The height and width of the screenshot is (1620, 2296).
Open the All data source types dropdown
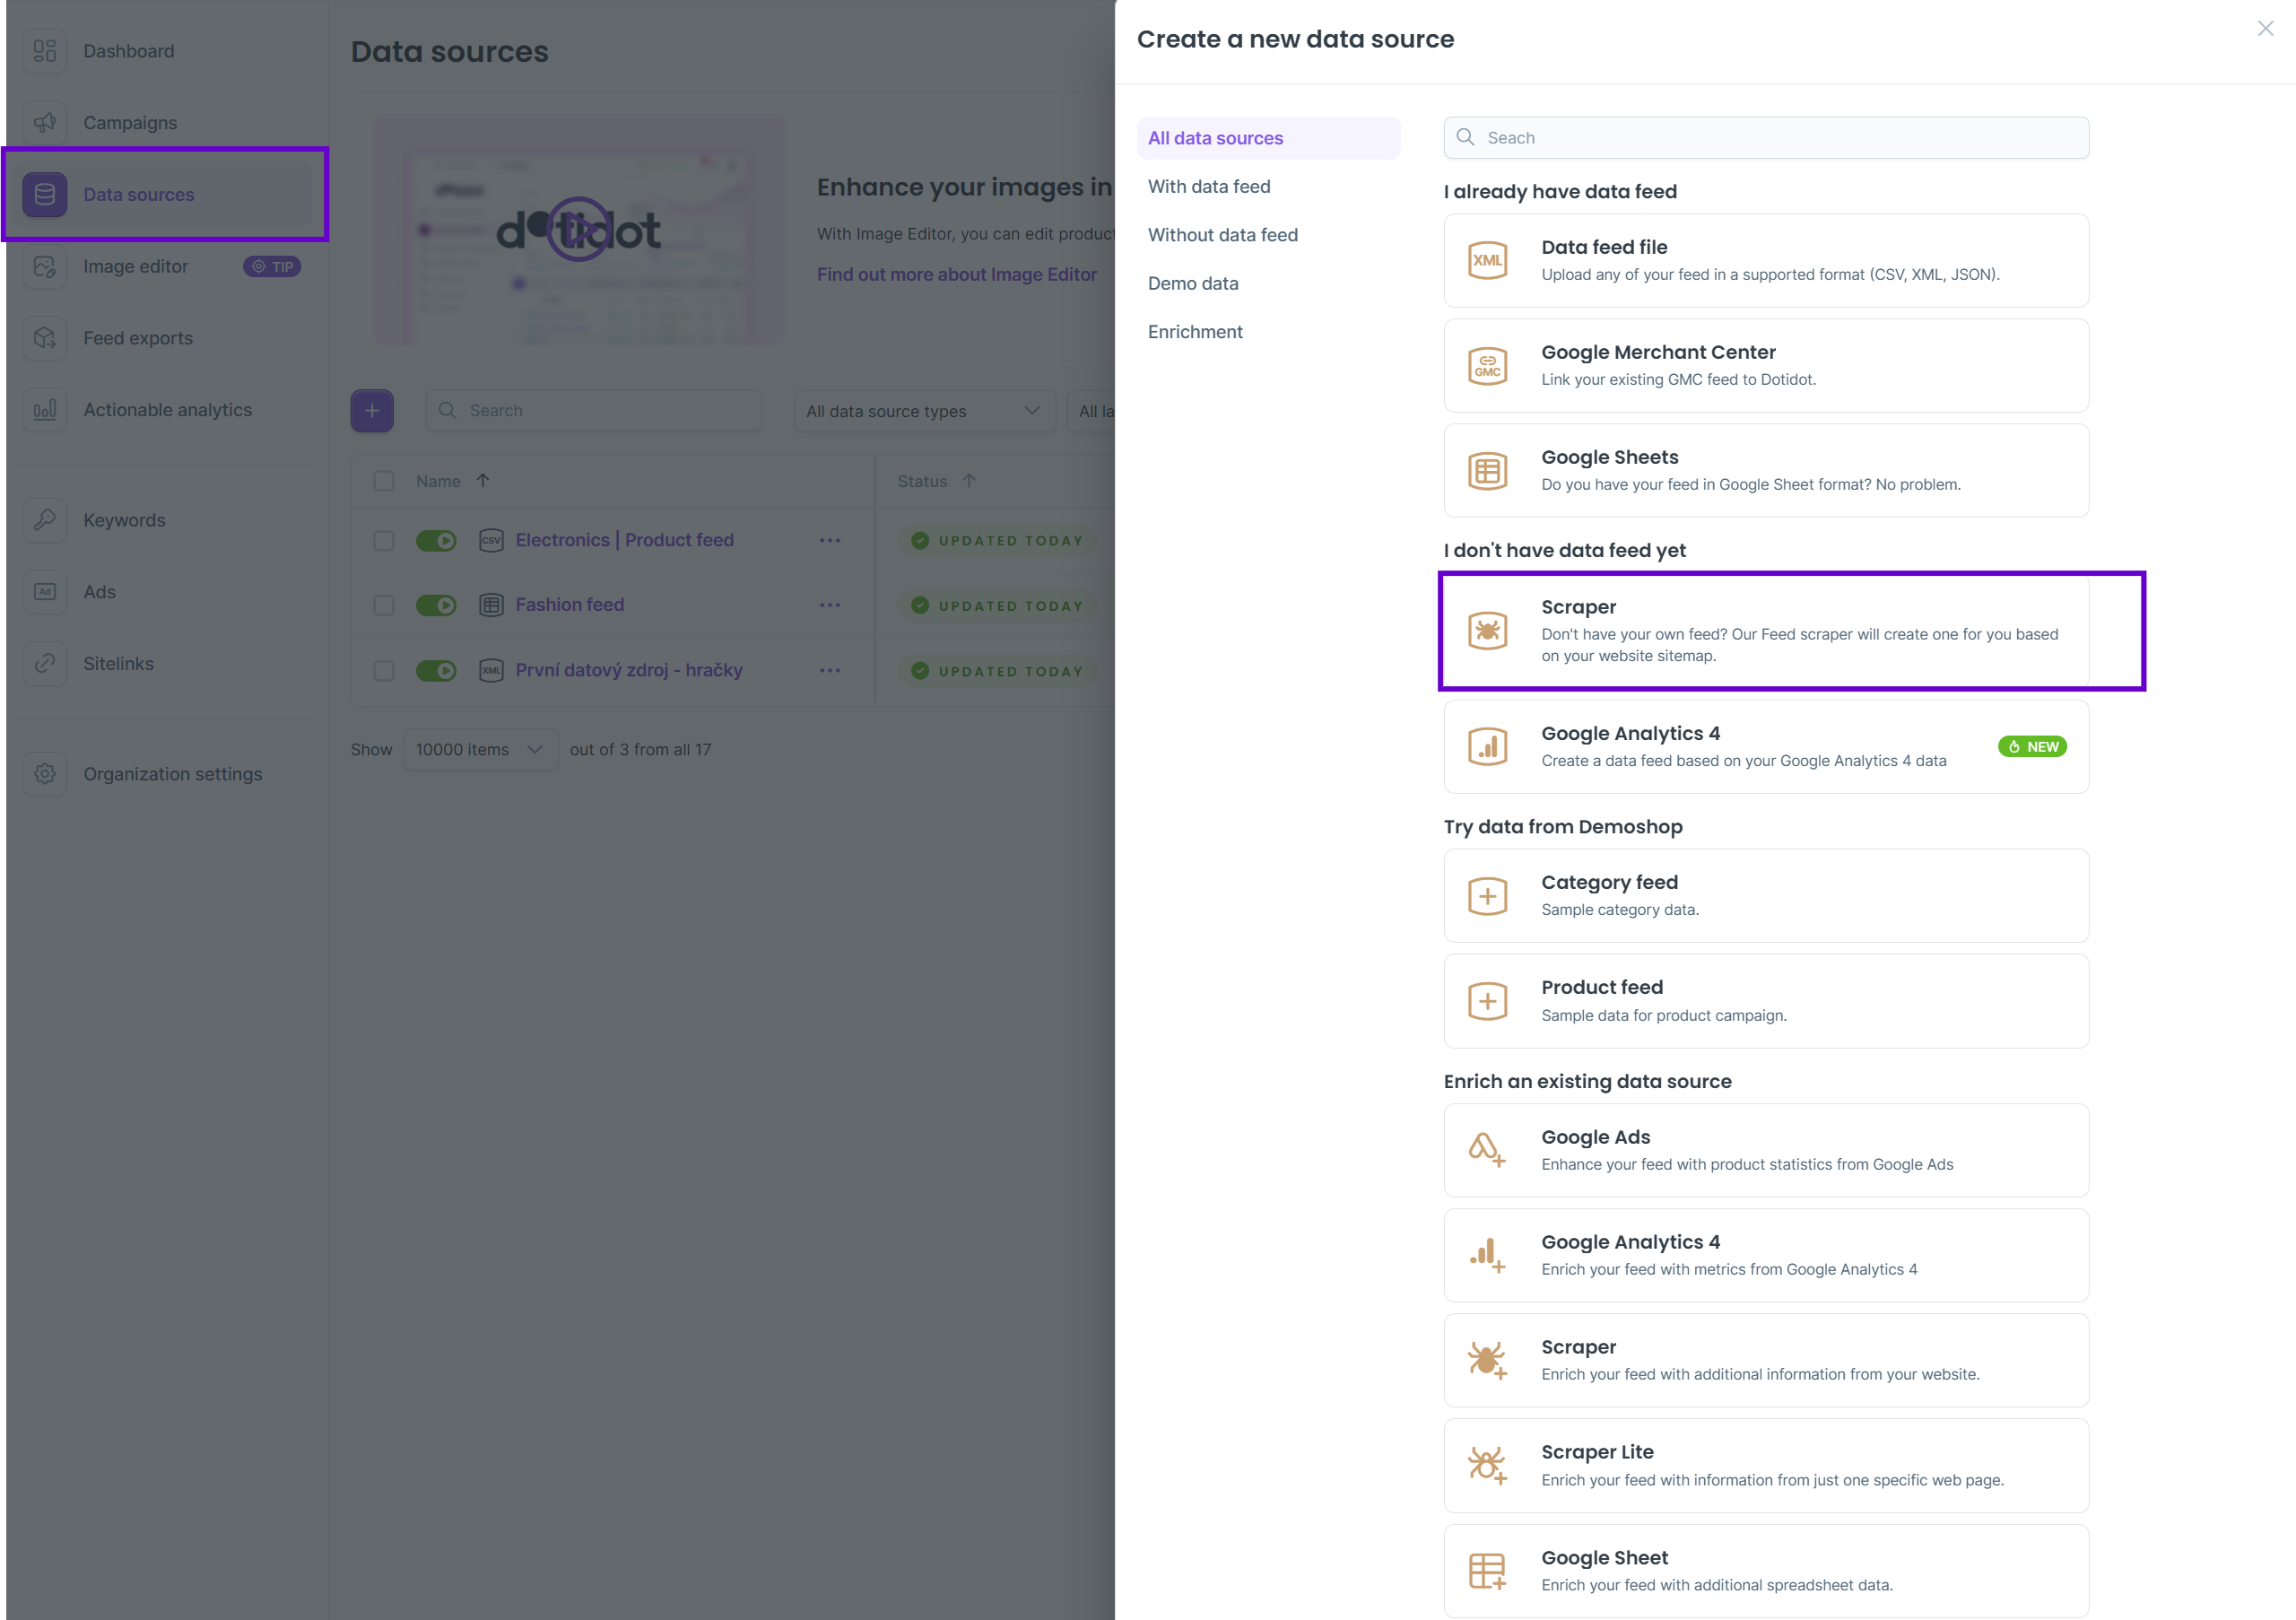(x=924, y=411)
